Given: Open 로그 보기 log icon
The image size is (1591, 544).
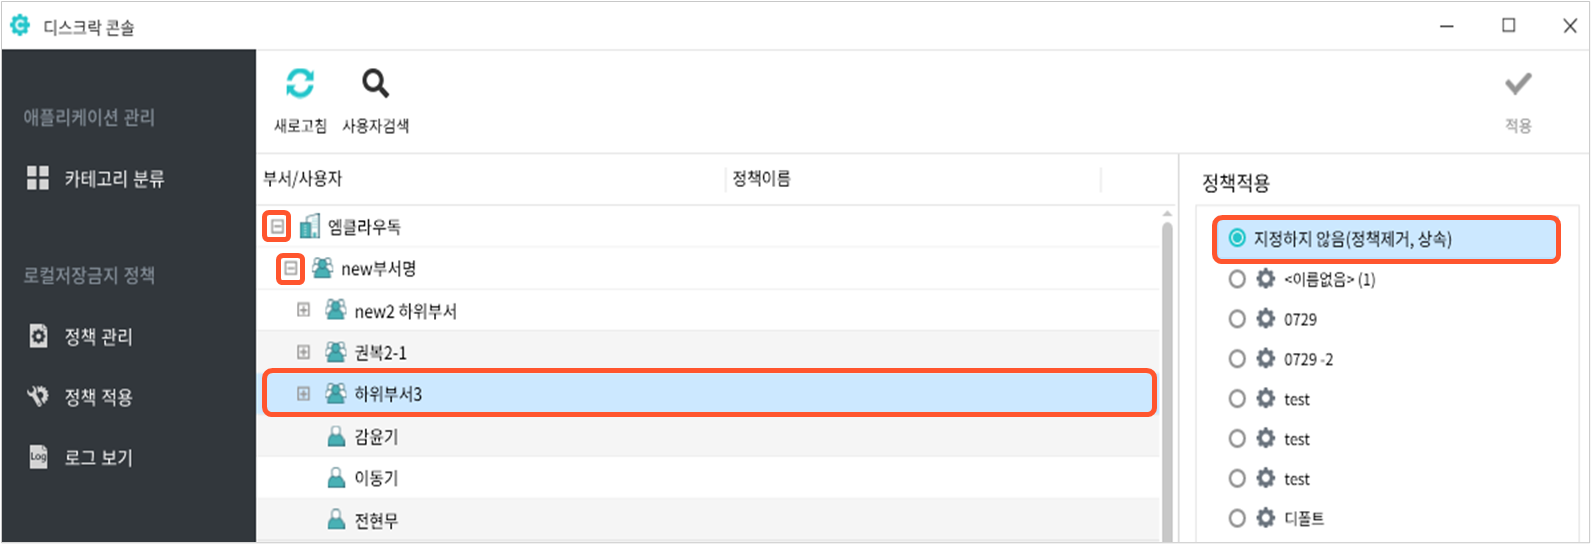Looking at the screenshot, I should tap(38, 457).
